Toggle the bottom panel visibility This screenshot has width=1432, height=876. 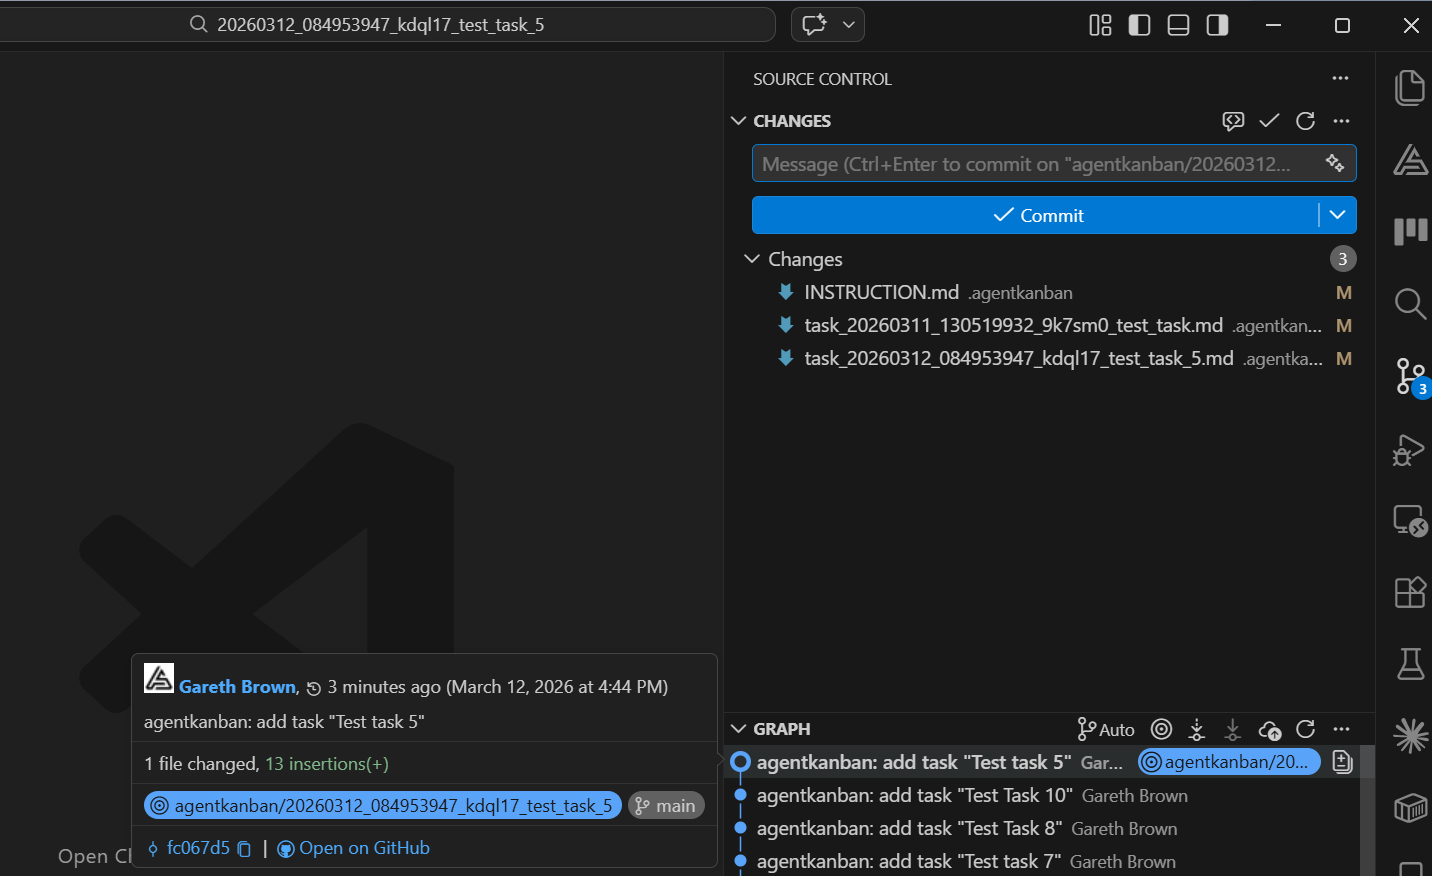click(x=1178, y=25)
